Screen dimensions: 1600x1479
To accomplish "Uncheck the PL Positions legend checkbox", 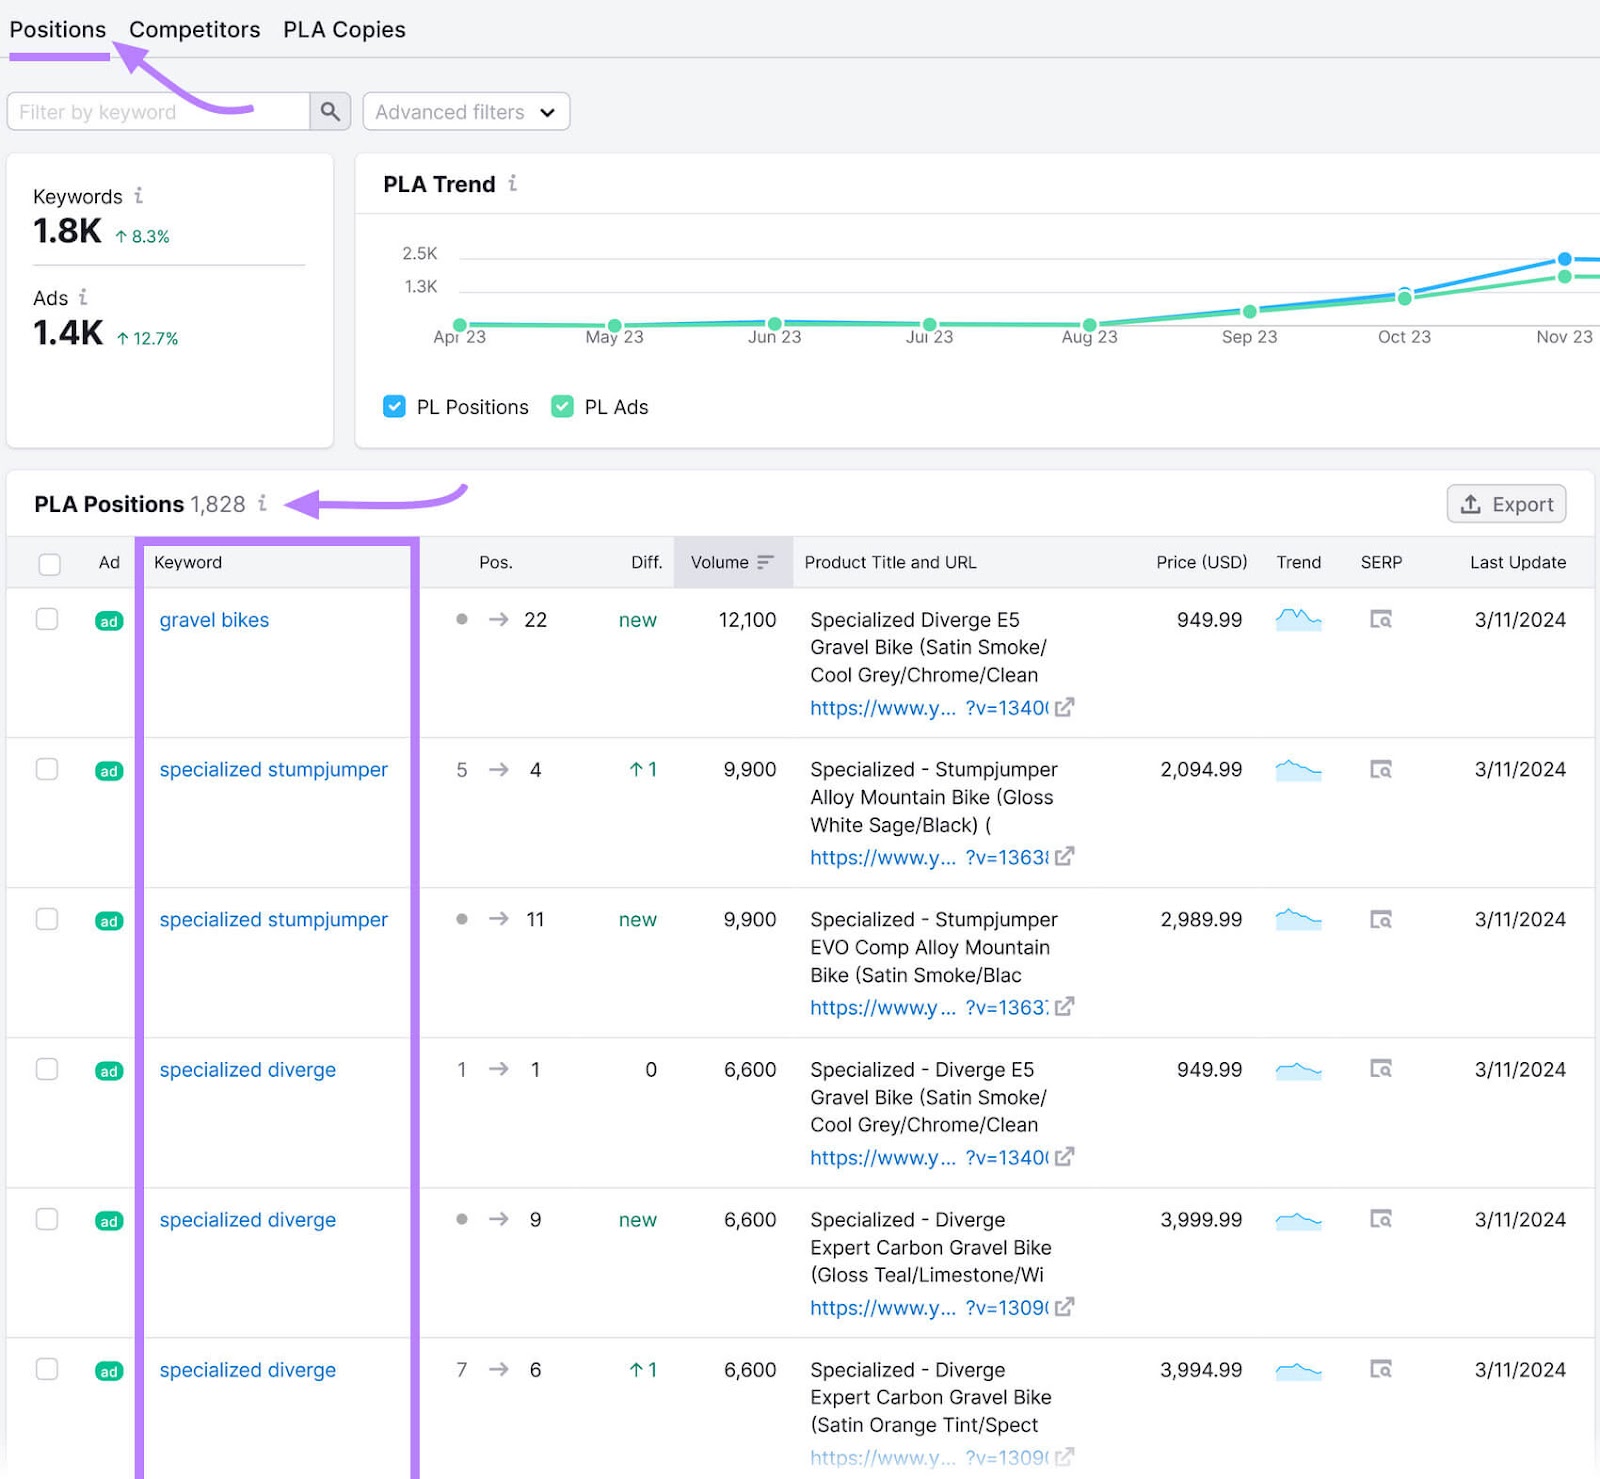I will (394, 406).
